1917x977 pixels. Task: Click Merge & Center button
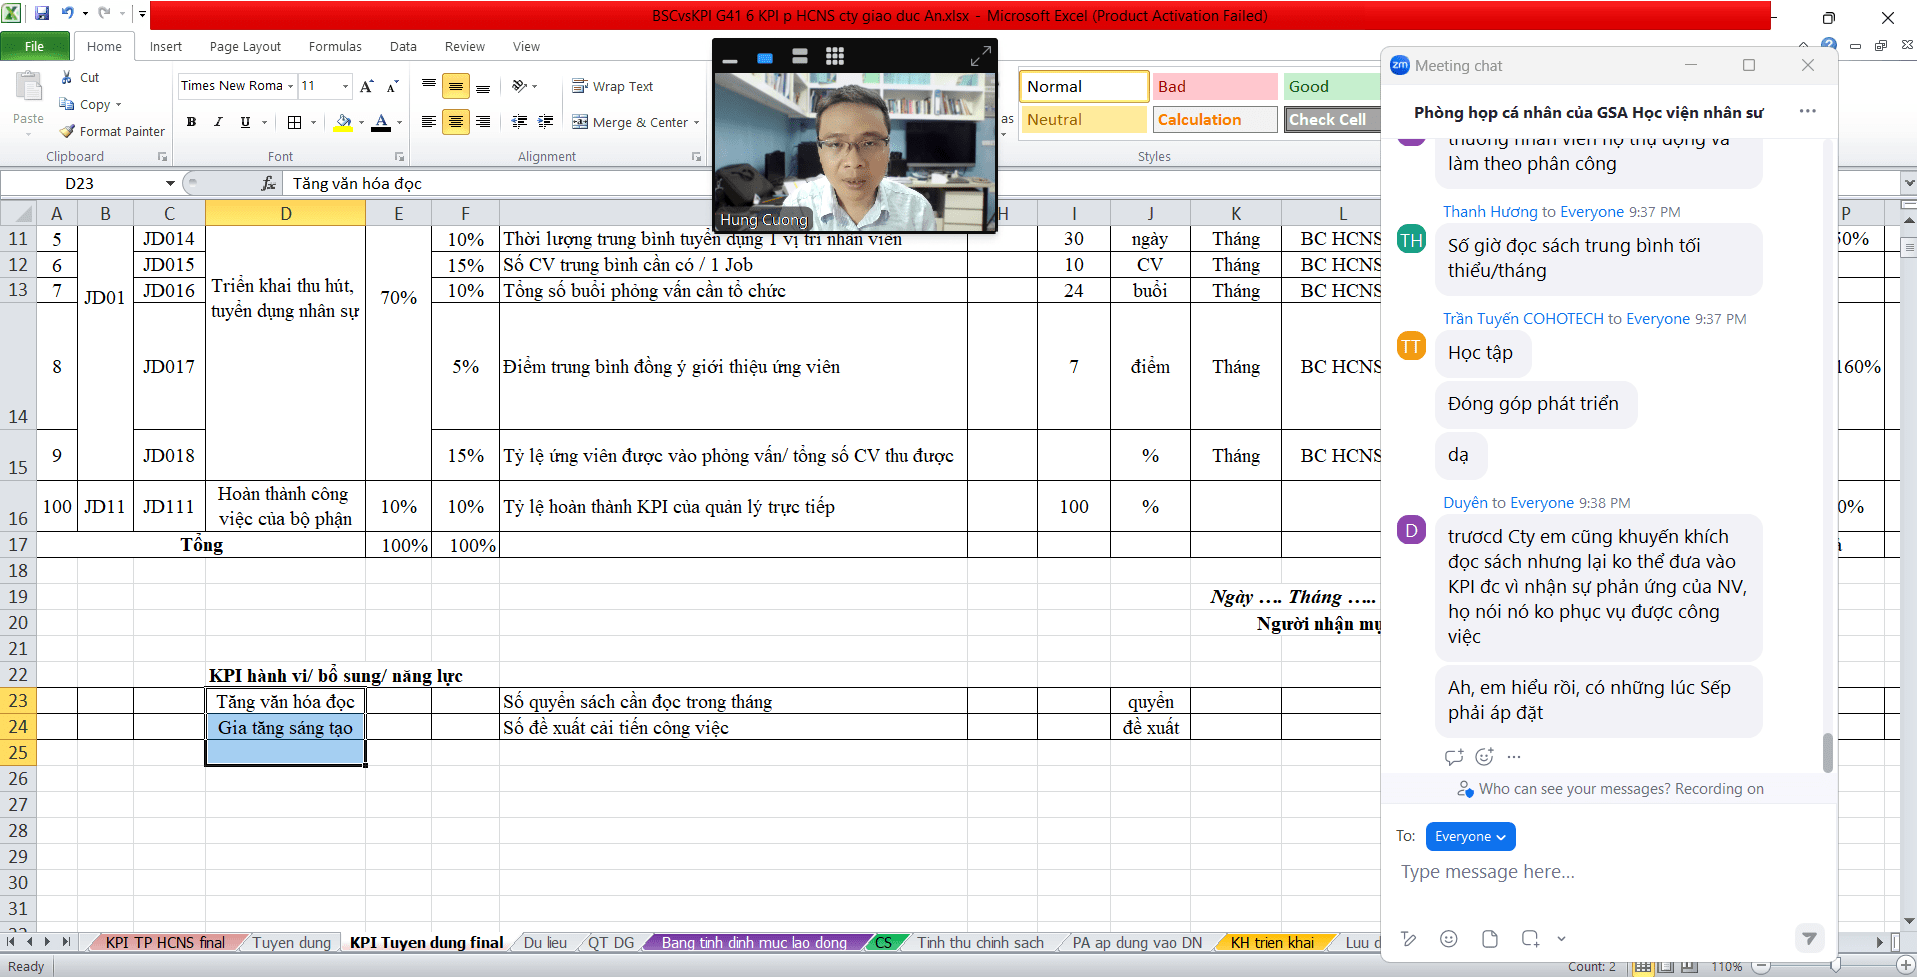tap(630, 122)
